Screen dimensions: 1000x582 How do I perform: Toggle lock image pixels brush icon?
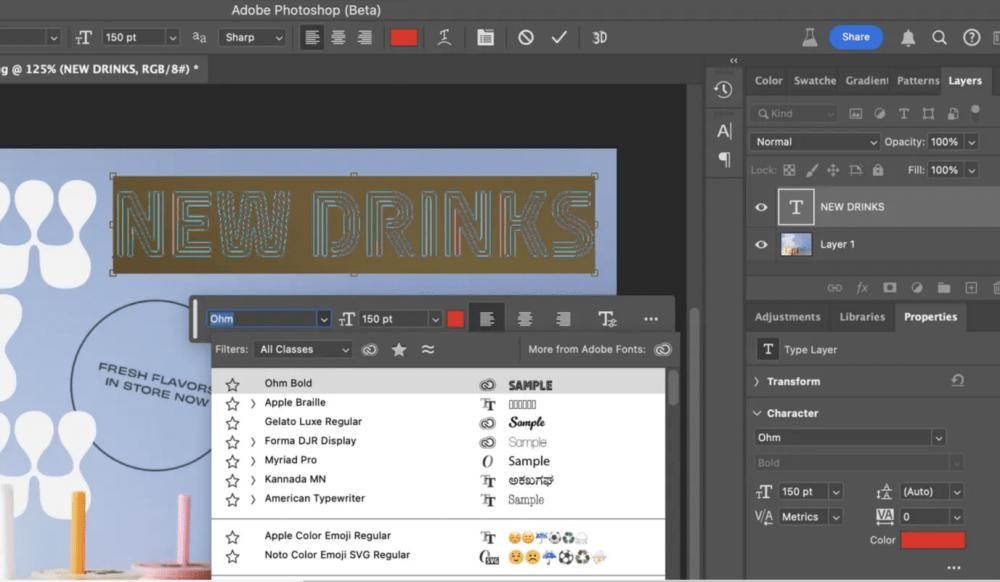coord(811,170)
